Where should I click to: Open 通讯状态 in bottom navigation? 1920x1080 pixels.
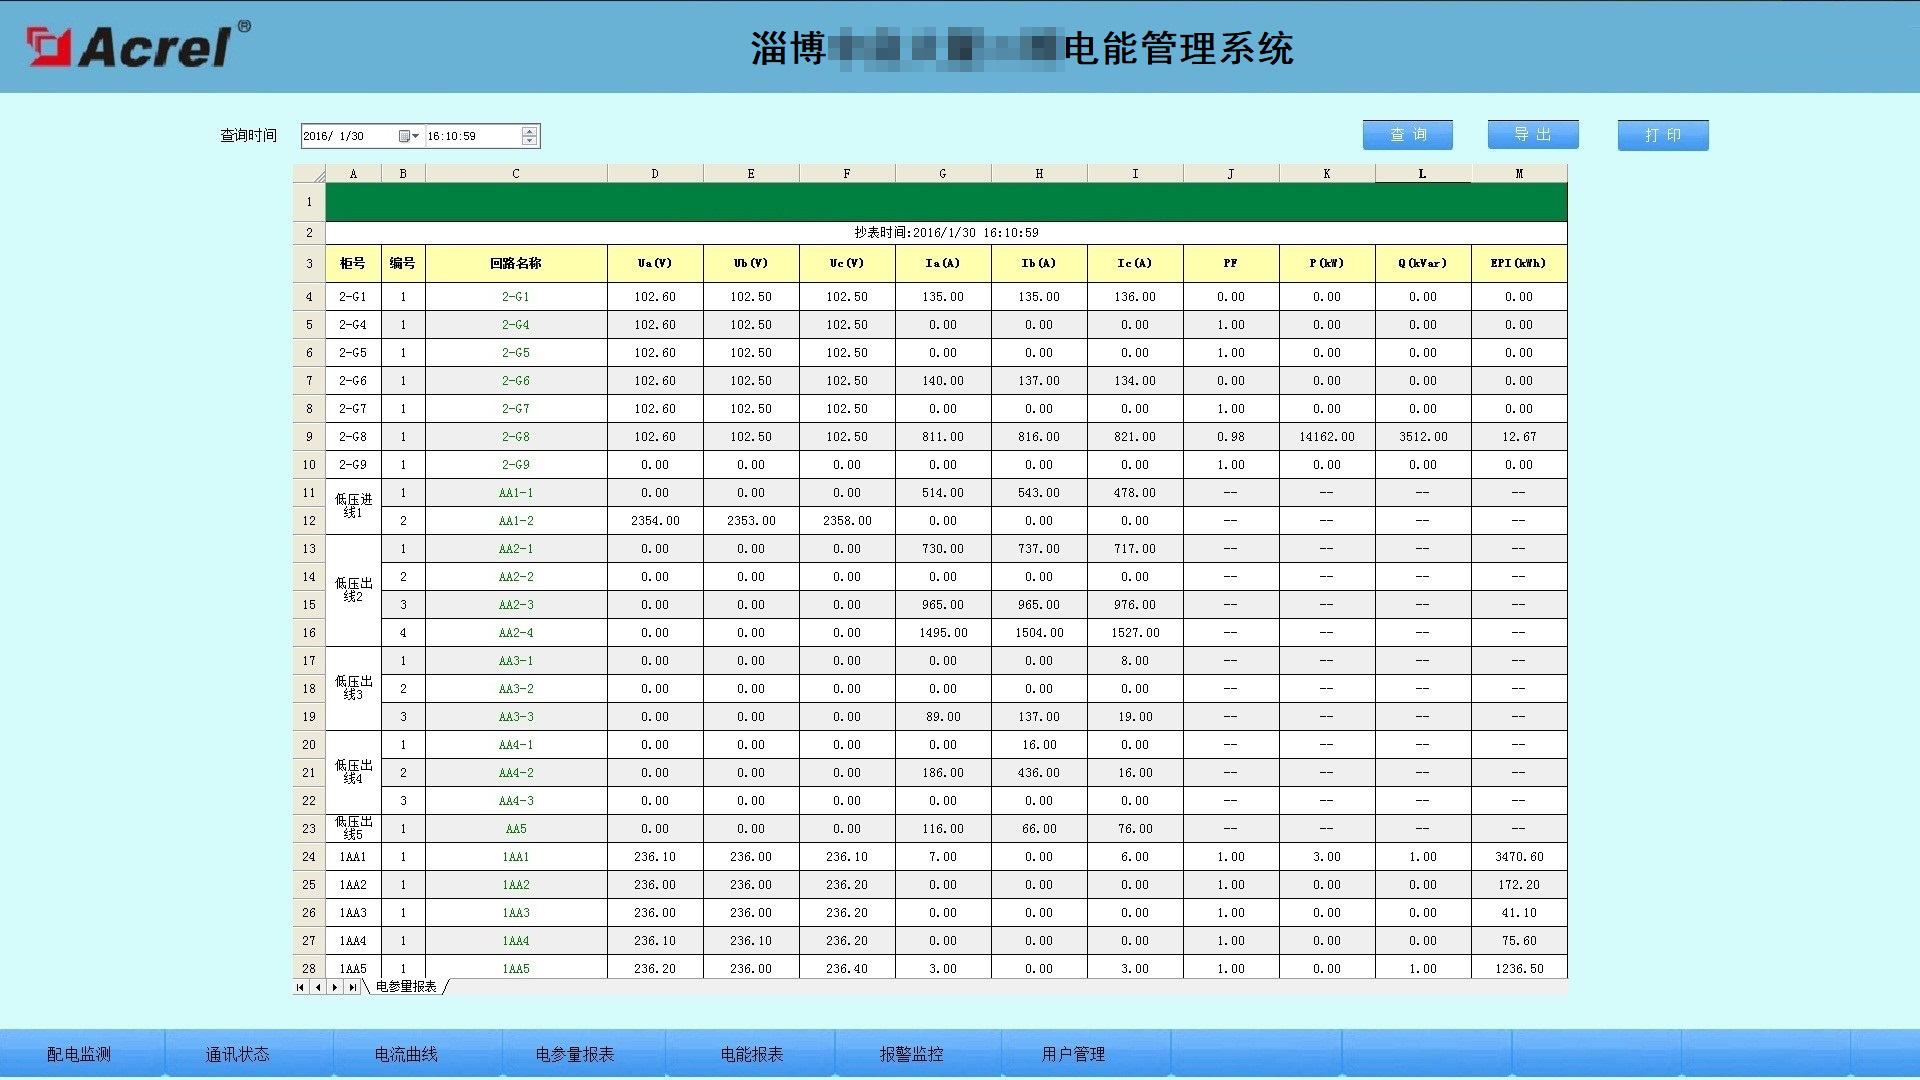(x=237, y=1054)
